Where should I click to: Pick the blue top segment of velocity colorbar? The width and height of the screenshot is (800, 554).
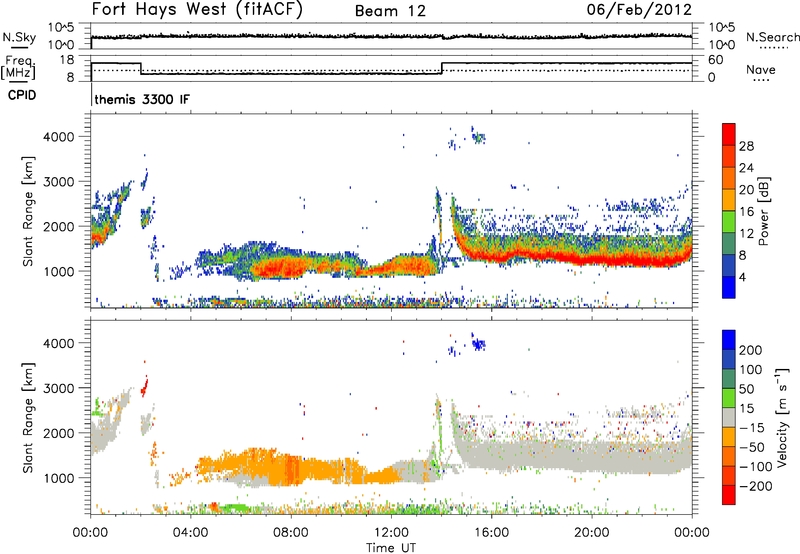tap(729, 340)
